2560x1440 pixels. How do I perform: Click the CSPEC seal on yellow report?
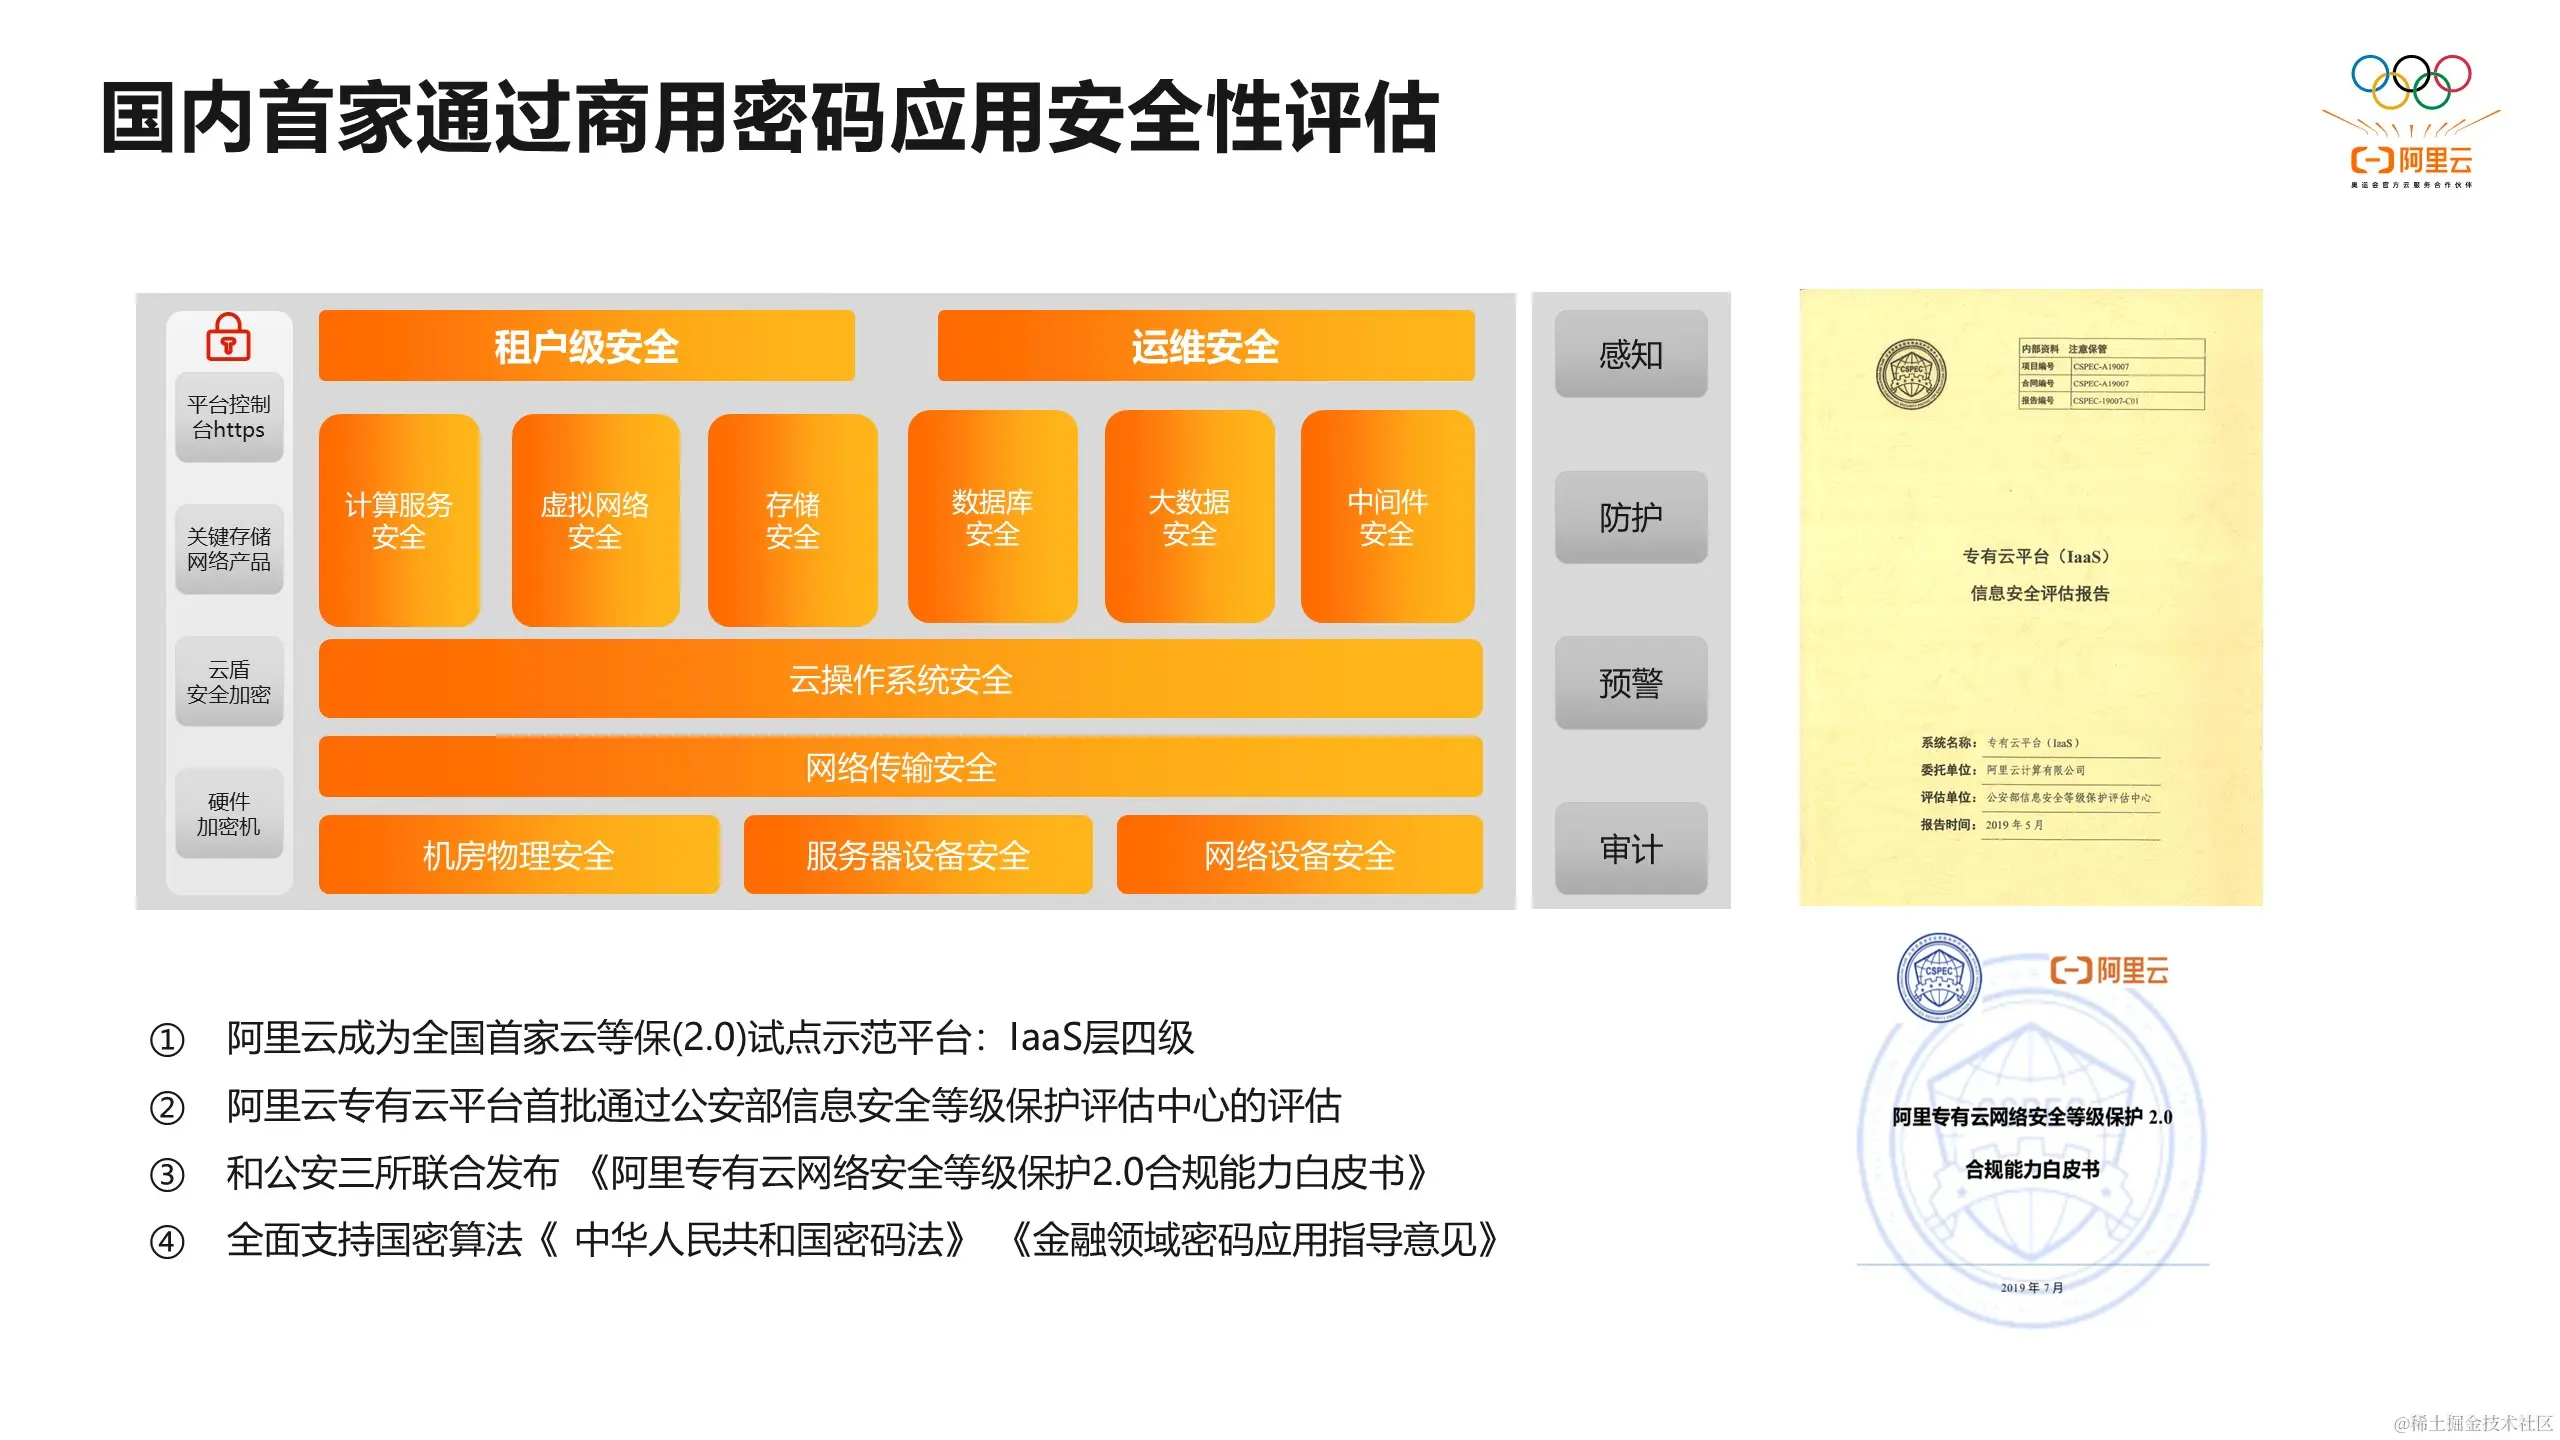coord(1911,374)
